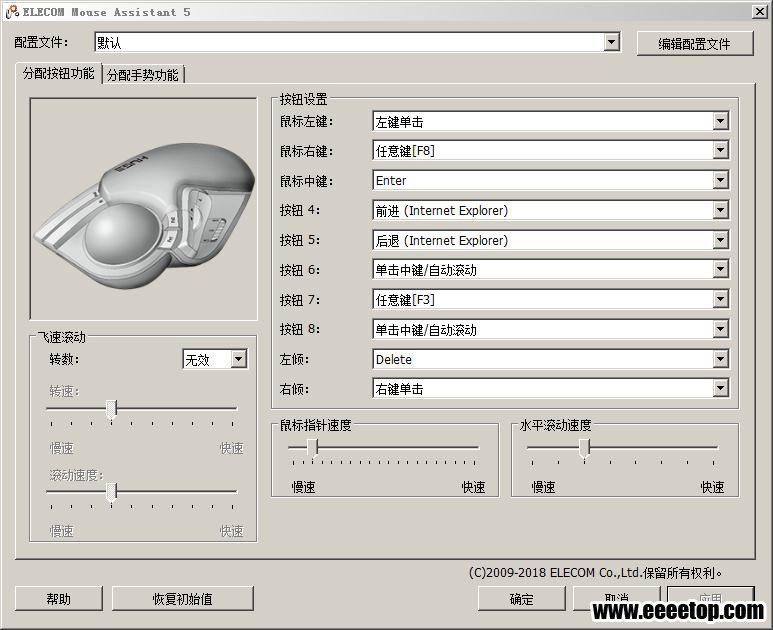The height and width of the screenshot is (630, 773).
Task: Click the 滚动速度 slider thumb
Action: (x=112, y=492)
